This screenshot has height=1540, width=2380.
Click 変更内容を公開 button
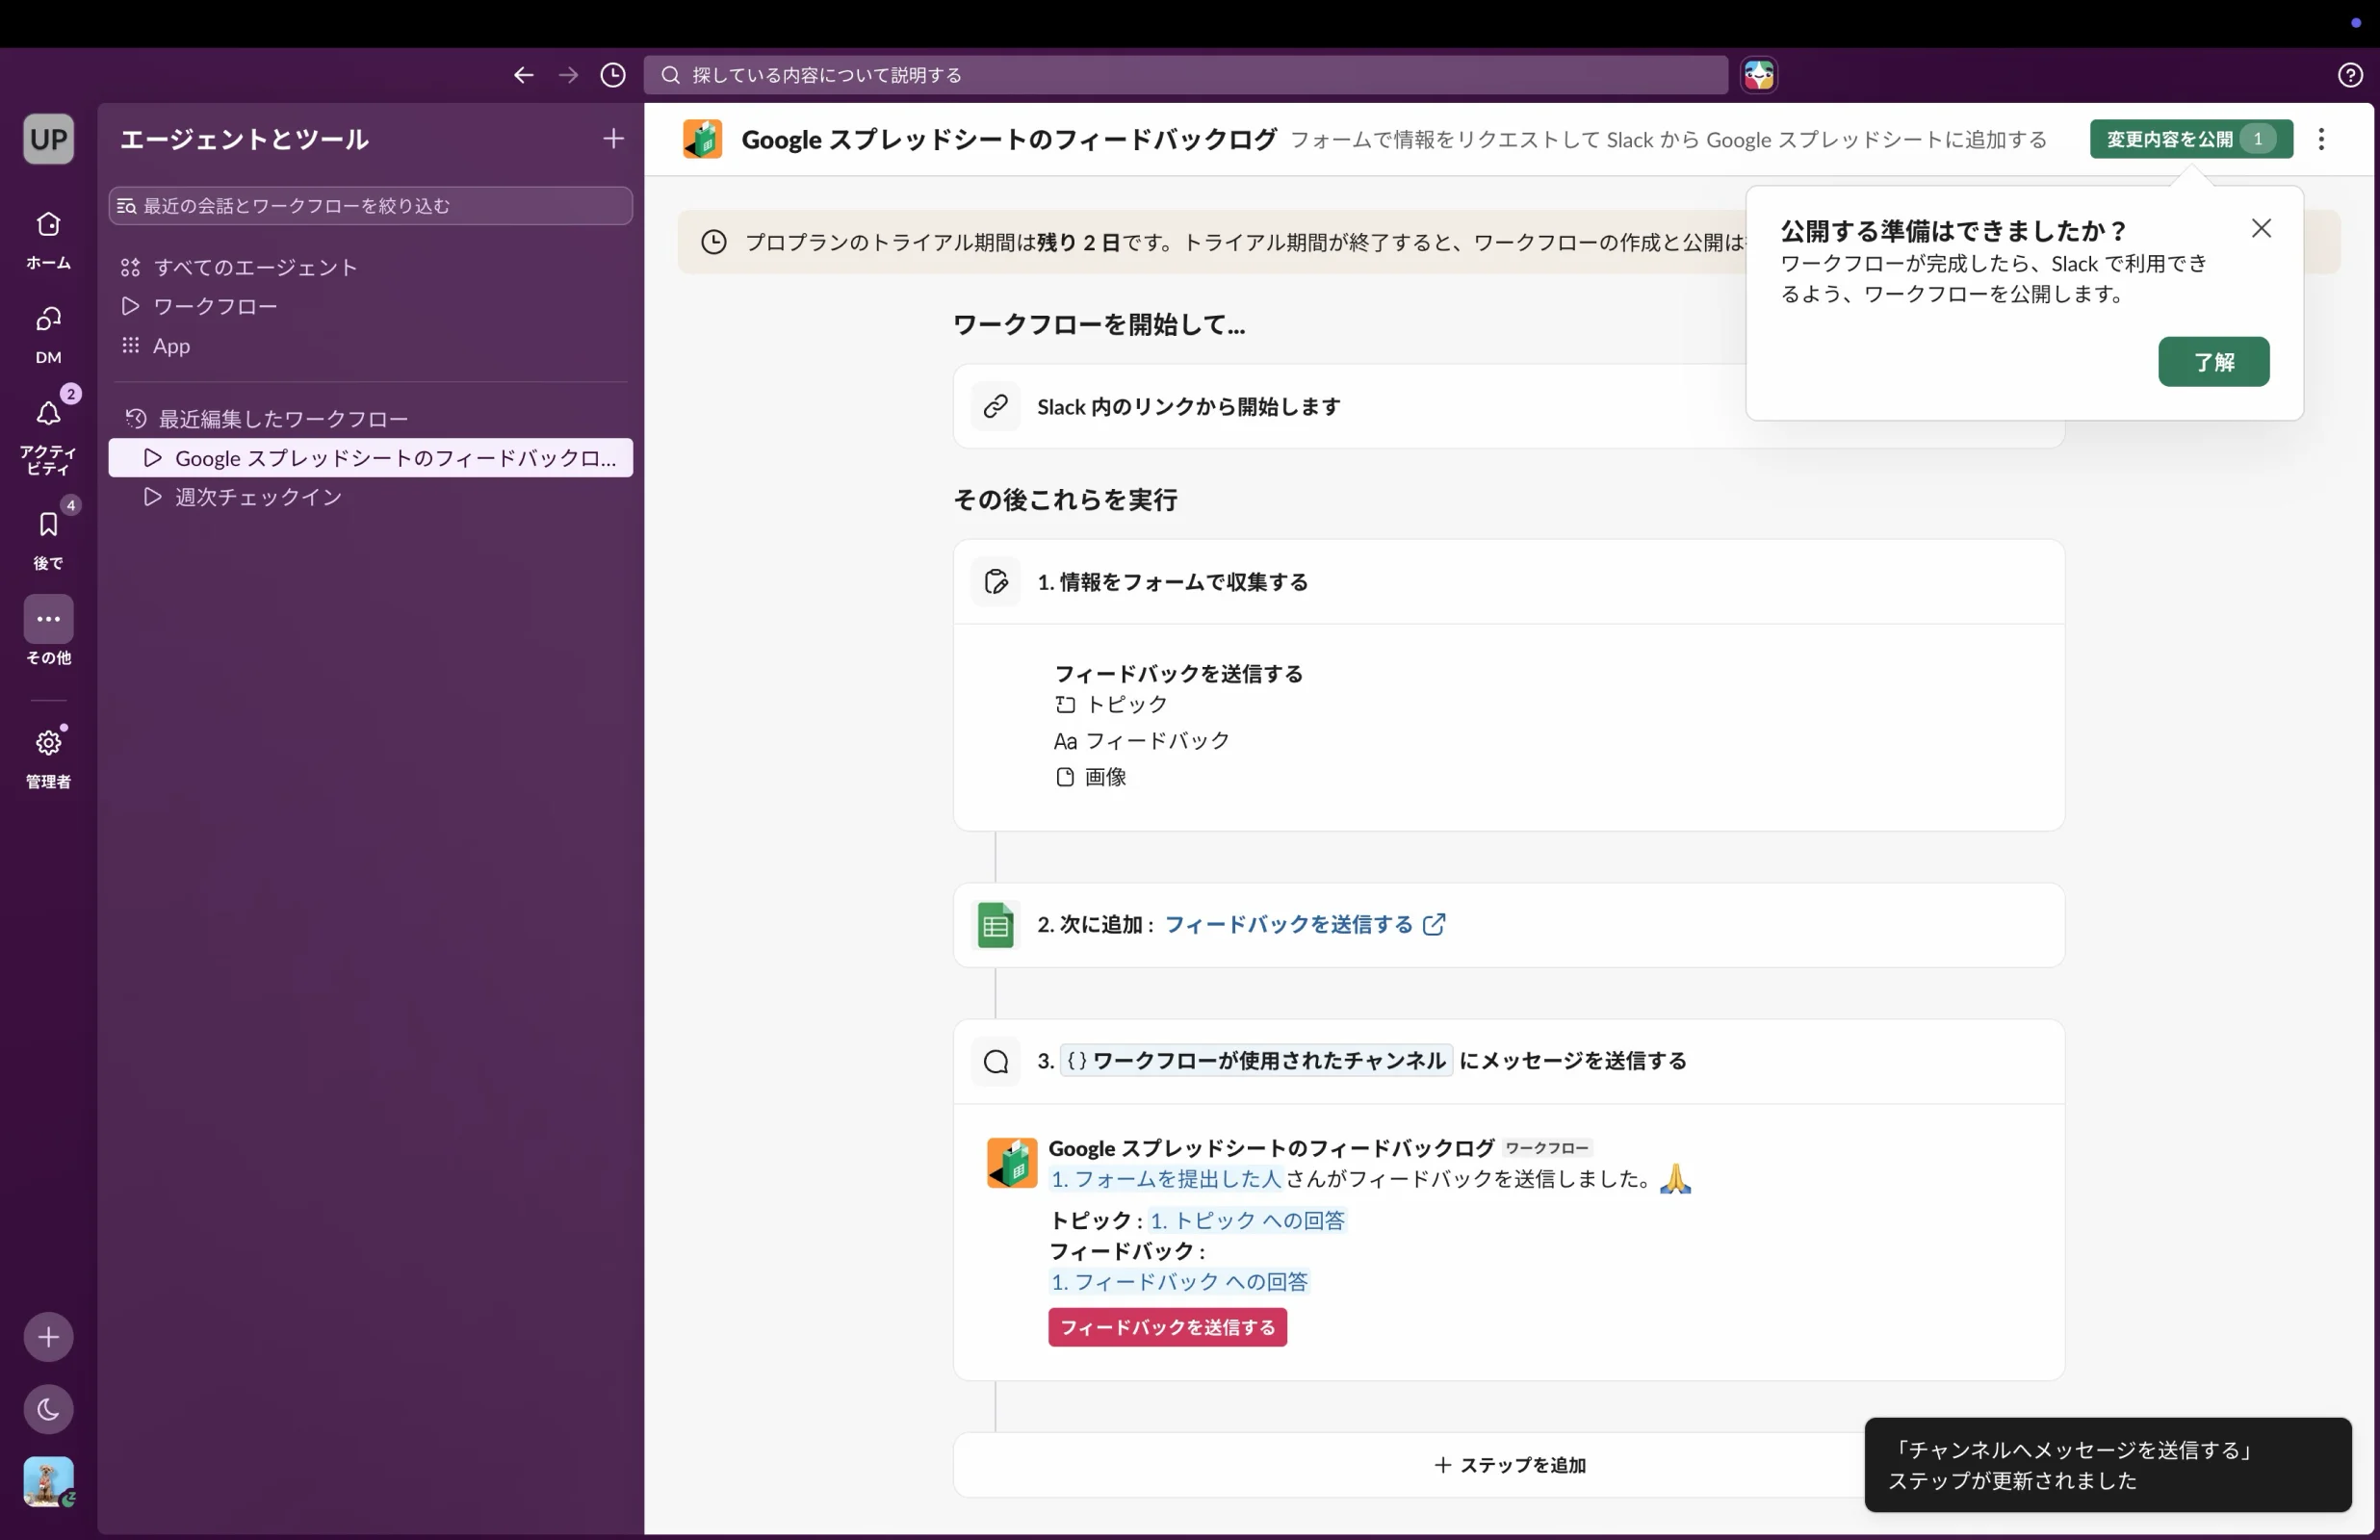pos(2190,139)
